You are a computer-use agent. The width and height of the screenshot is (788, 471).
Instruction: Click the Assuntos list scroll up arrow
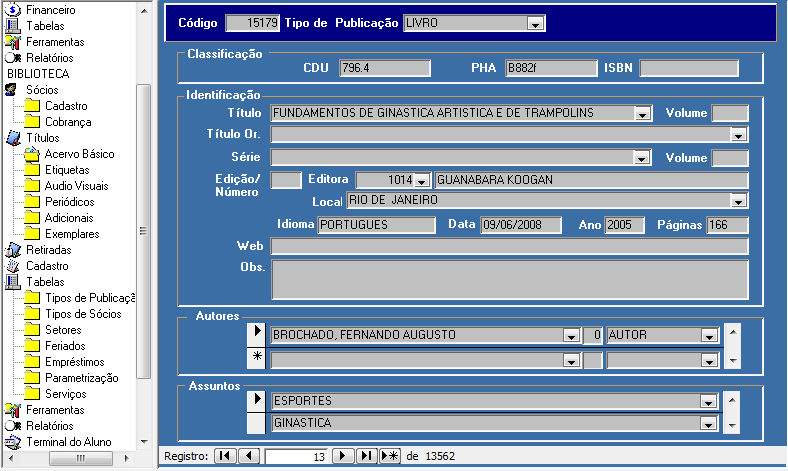click(x=732, y=400)
